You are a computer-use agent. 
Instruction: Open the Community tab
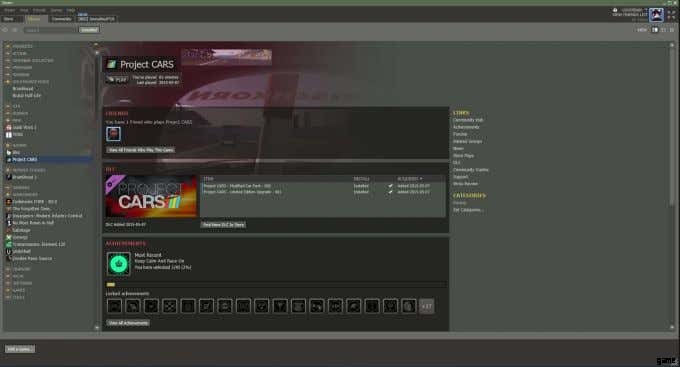pyautogui.click(x=62, y=19)
